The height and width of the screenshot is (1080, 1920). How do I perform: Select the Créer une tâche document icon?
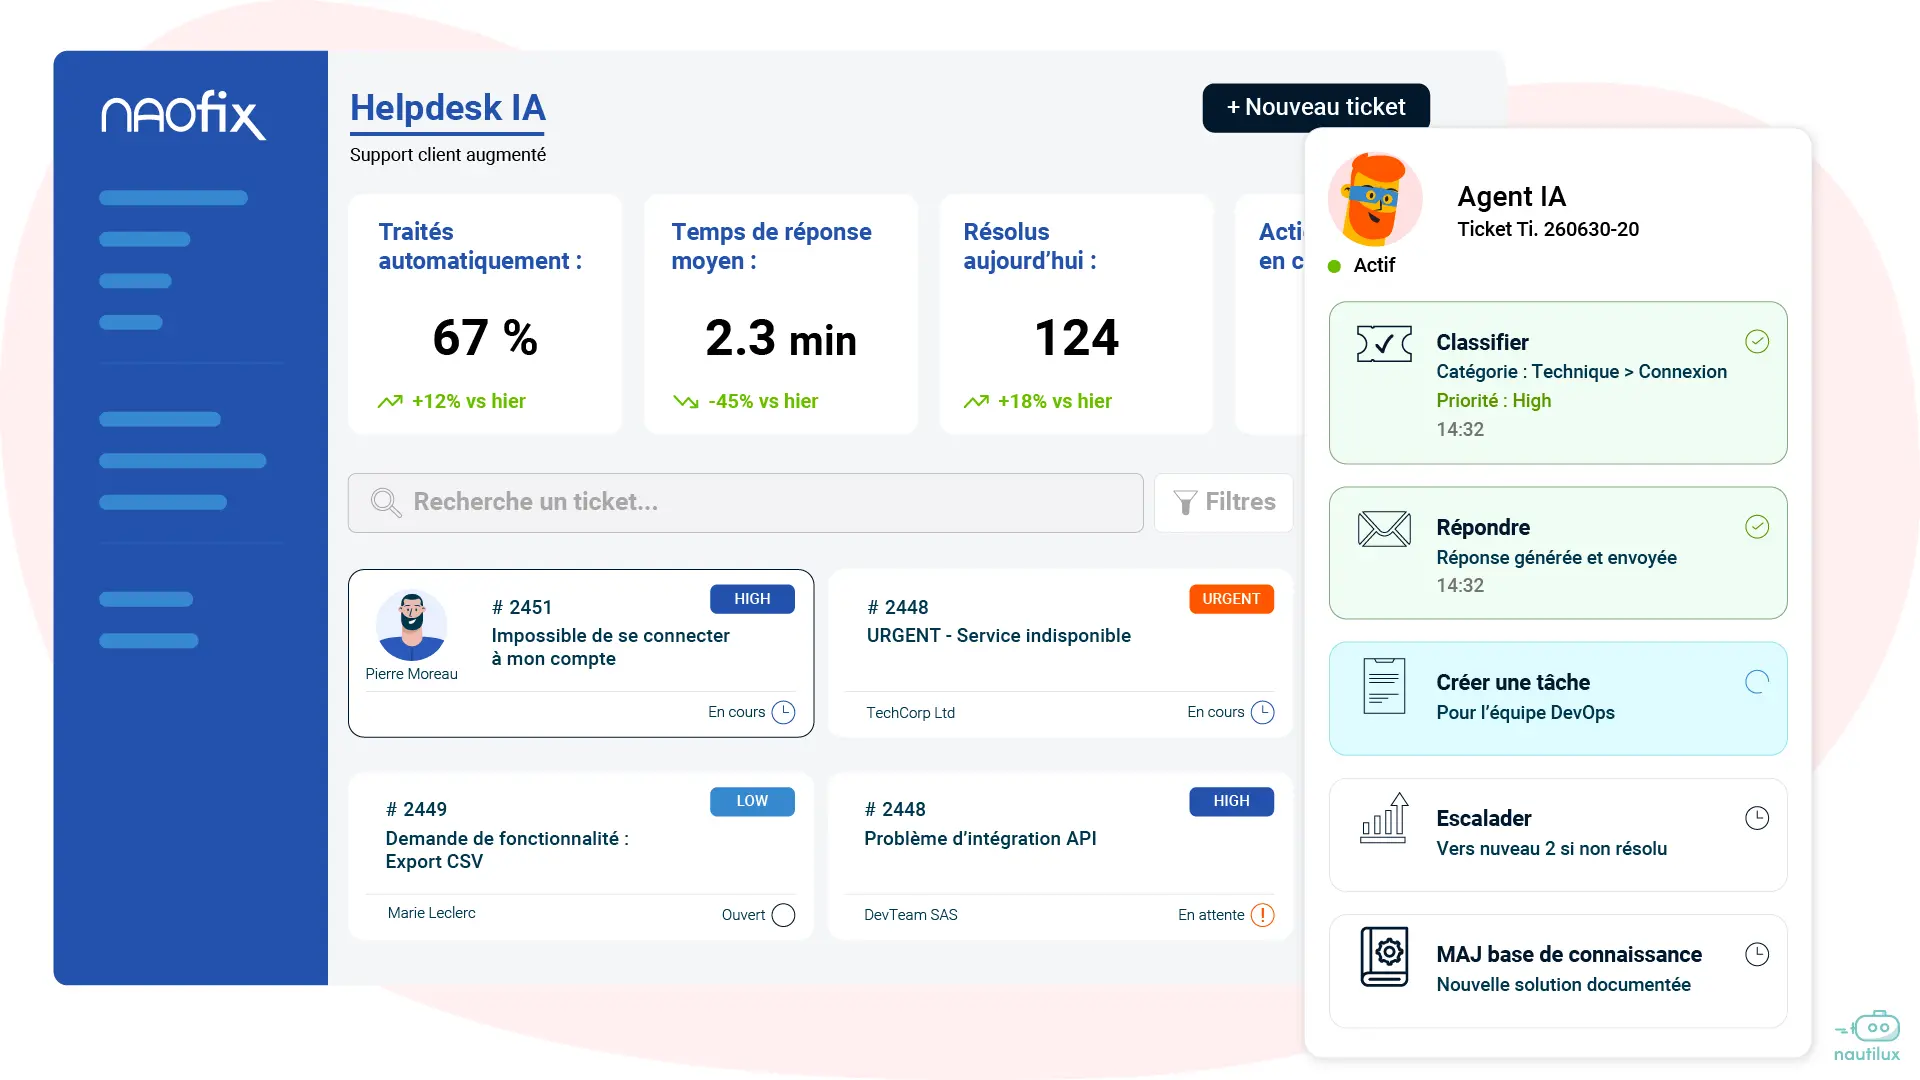[x=1384, y=685]
